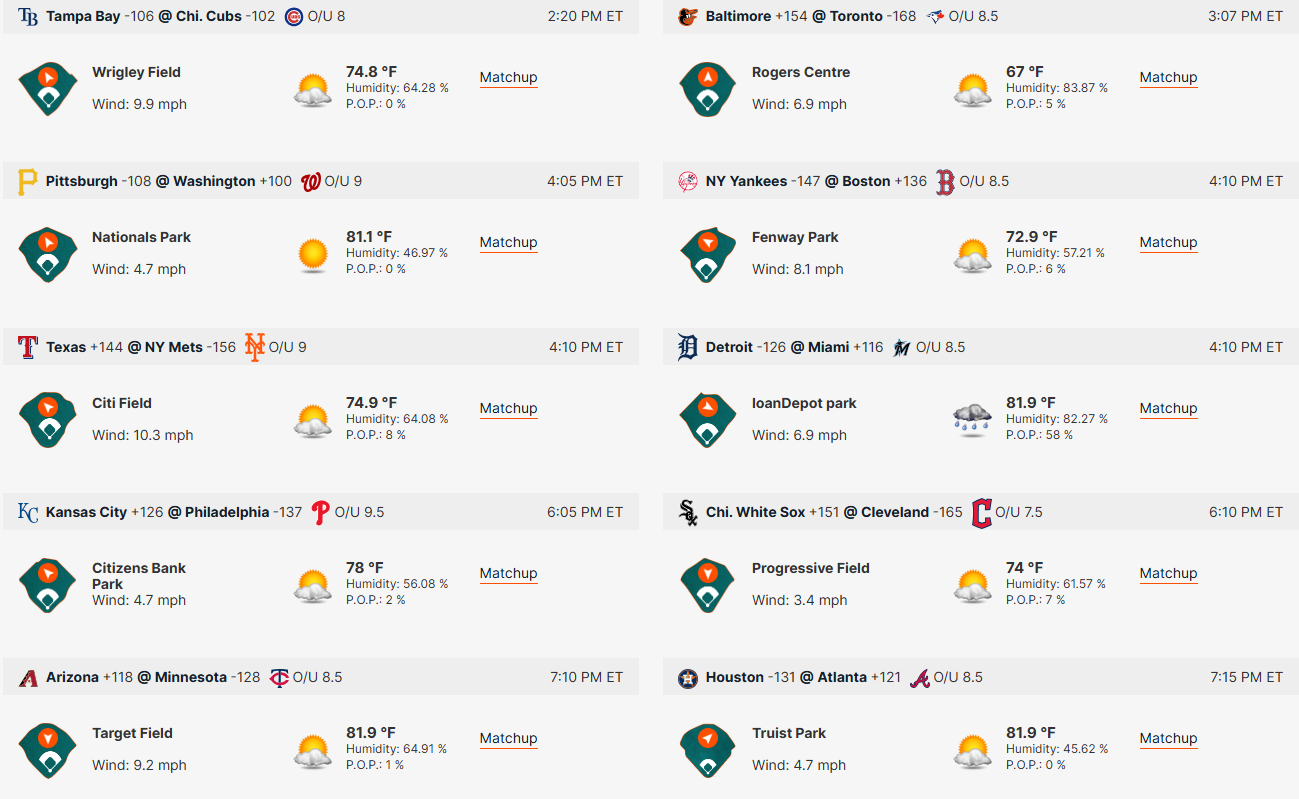
Task: Click the Texas @ NY Mets game header
Action: [321, 347]
